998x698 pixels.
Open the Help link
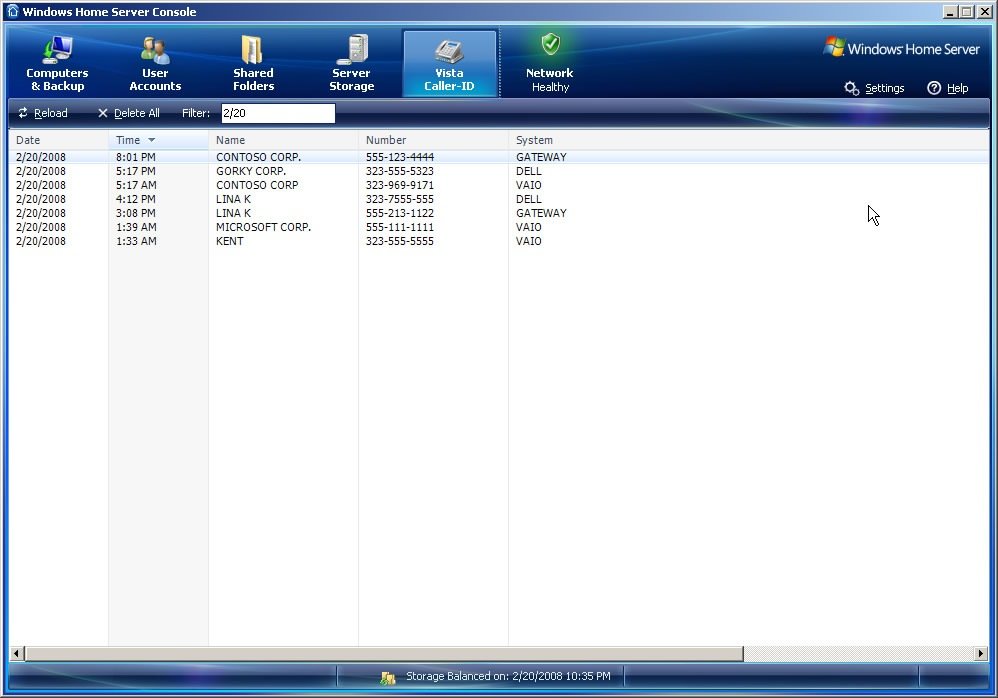tap(957, 88)
